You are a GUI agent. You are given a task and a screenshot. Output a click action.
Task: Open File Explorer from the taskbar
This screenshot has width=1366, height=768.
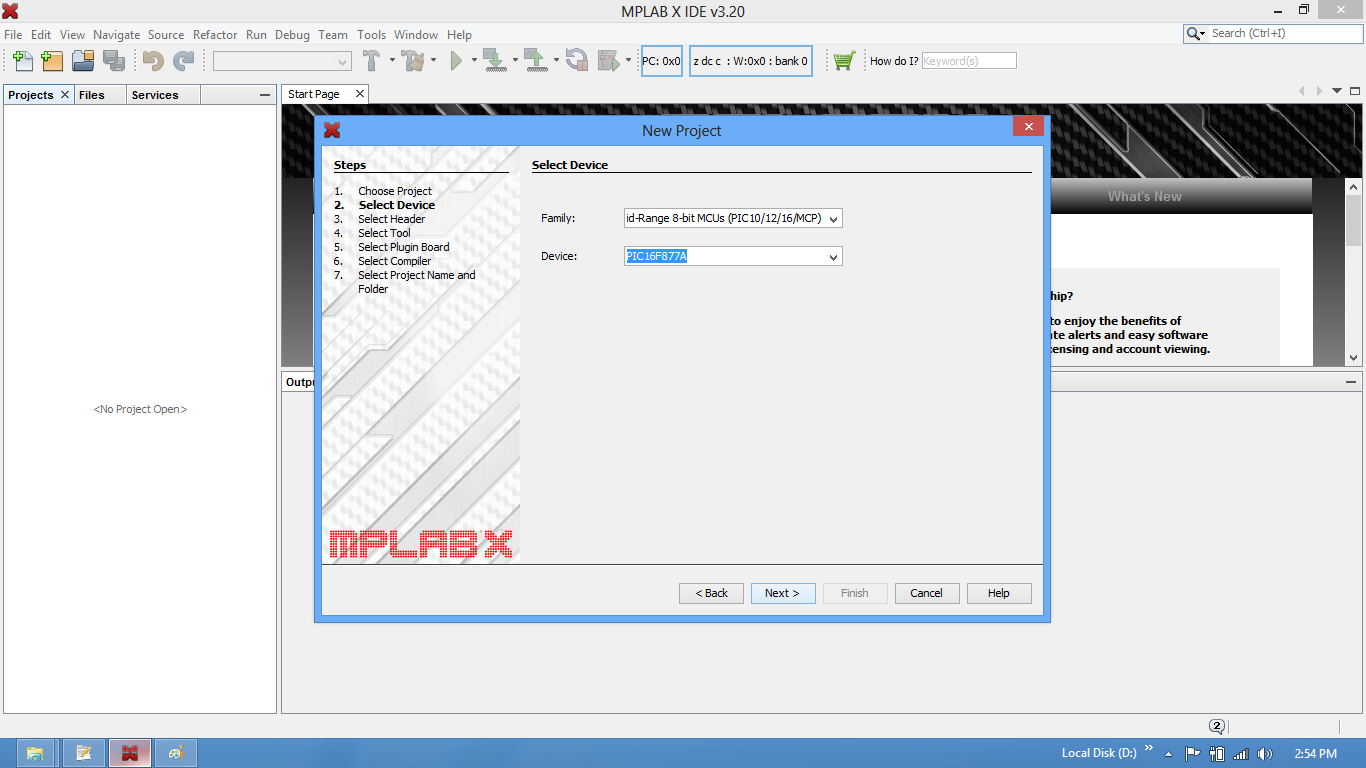pos(35,753)
